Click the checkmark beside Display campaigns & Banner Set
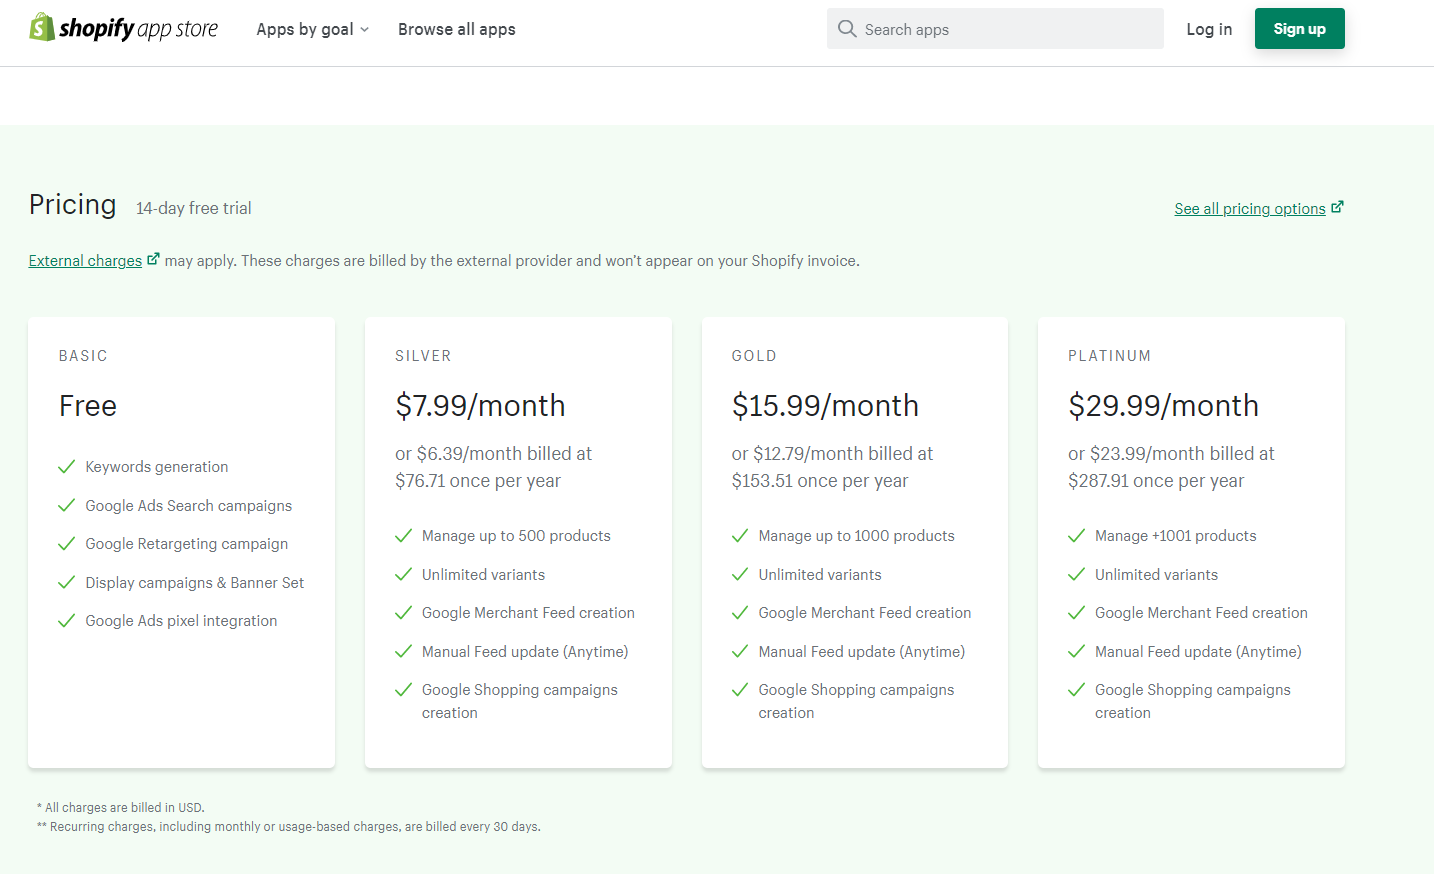 coord(67,583)
